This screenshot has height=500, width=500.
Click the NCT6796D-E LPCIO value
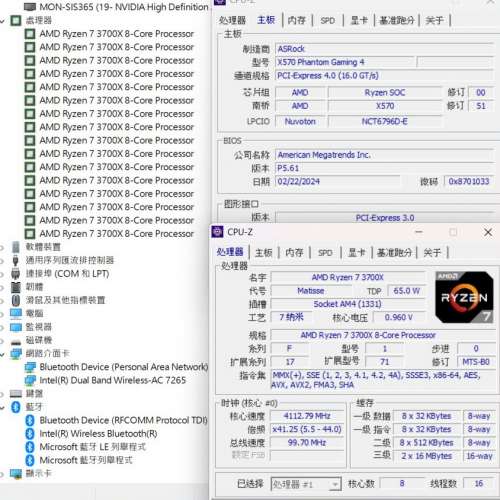385,121
